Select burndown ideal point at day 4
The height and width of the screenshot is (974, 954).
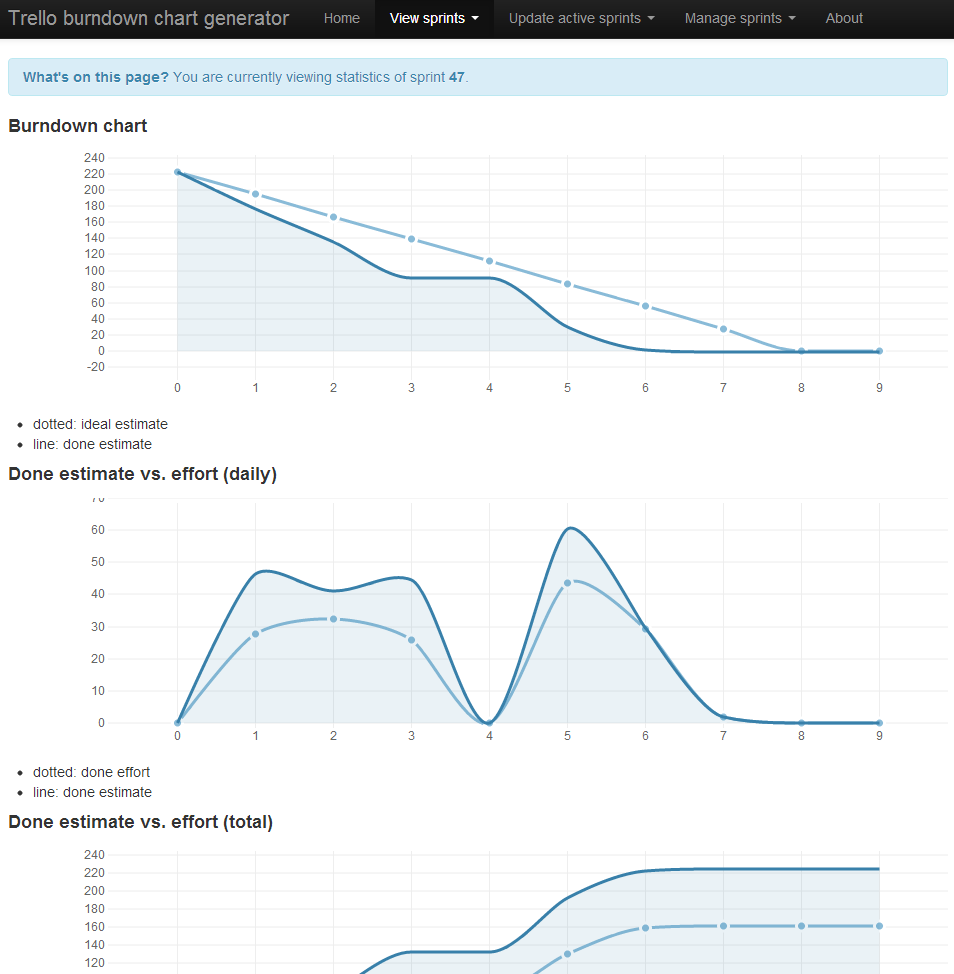pos(489,262)
